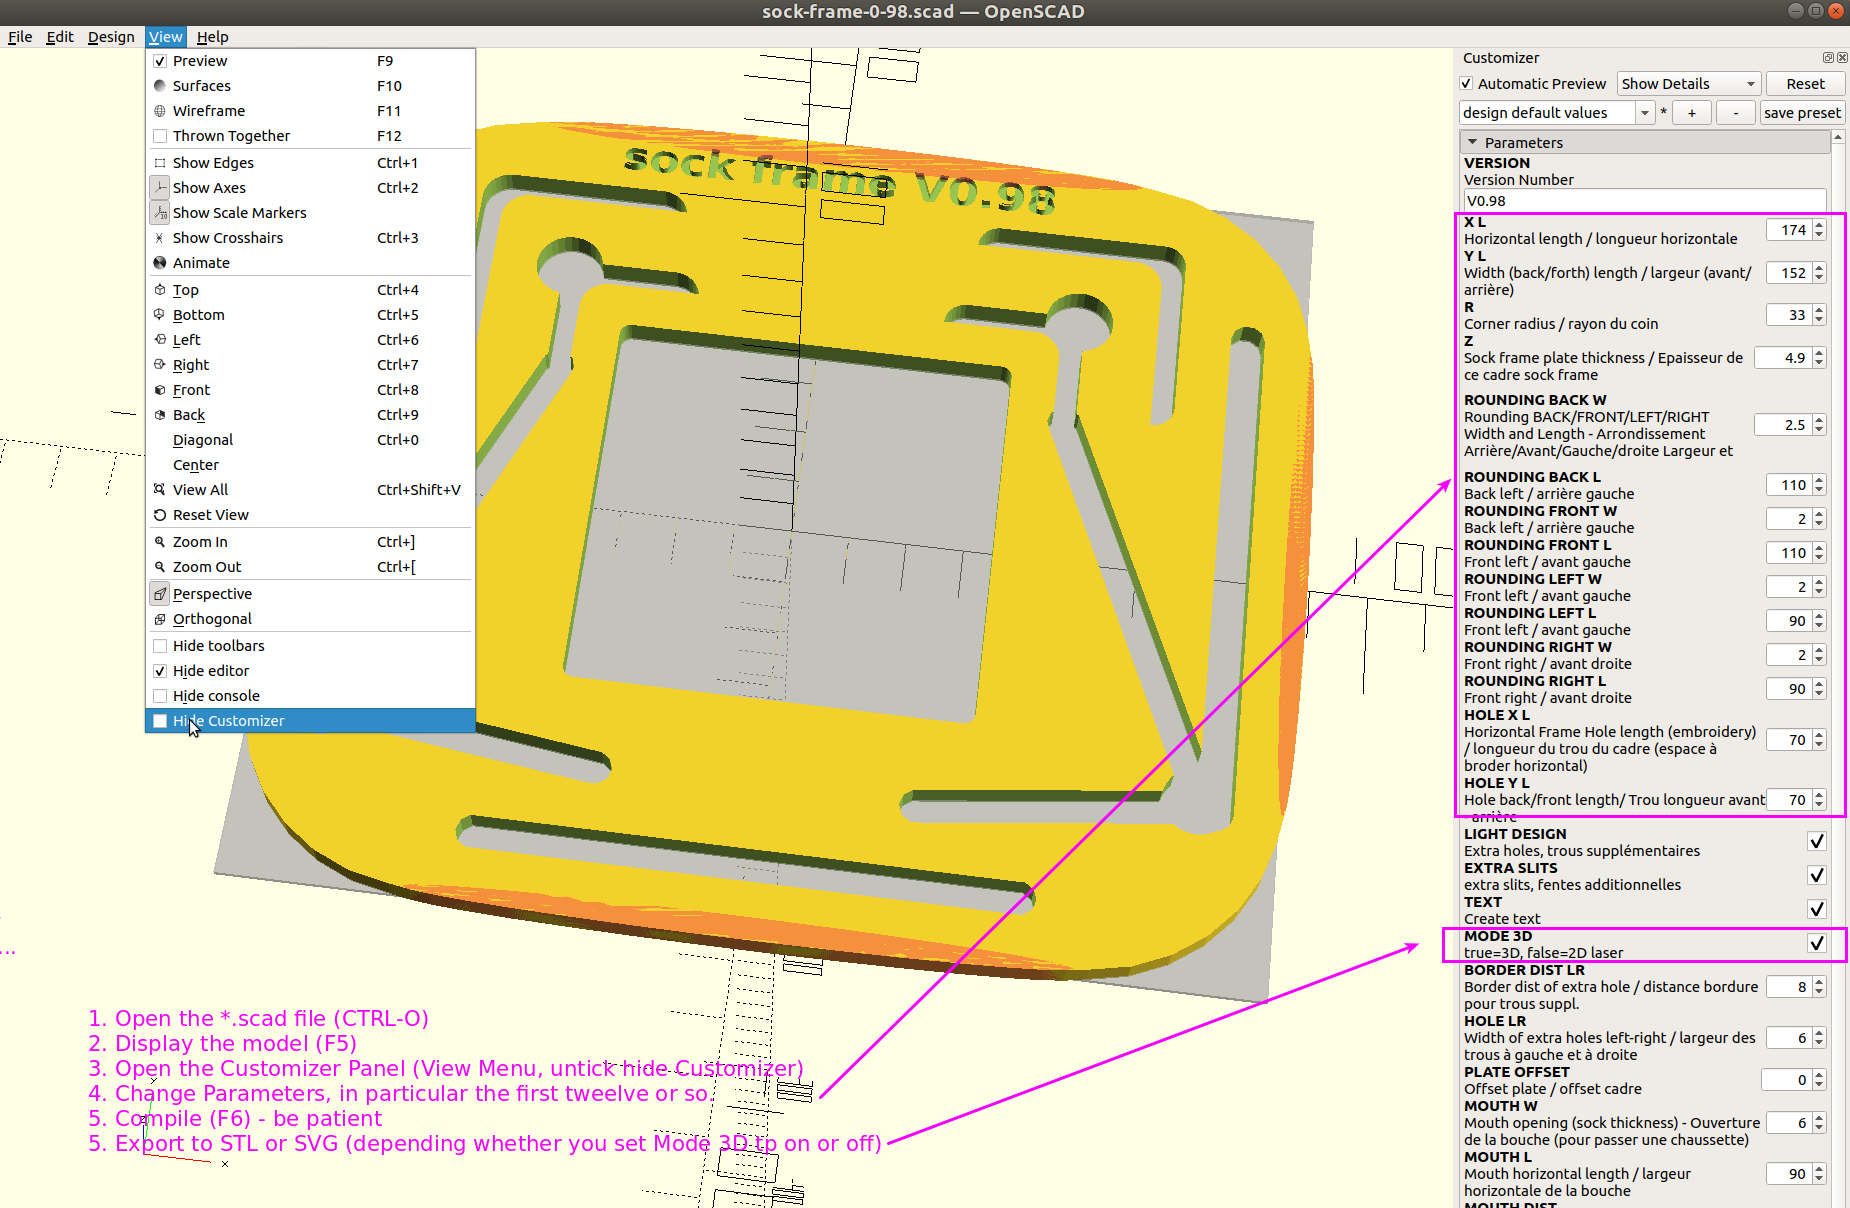The height and width of the screenshot is (1208, 1850).
Task: Click the Show Axes icon in View menu
Action: [x=160, y=188]
